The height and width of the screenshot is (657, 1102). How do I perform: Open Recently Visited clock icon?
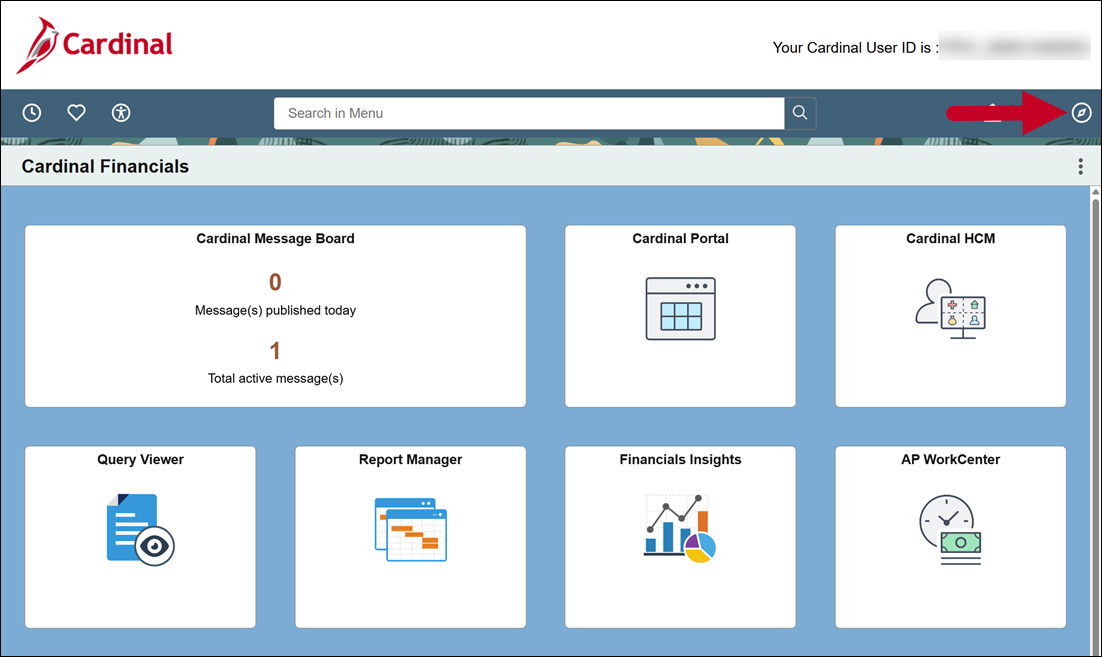32,112
